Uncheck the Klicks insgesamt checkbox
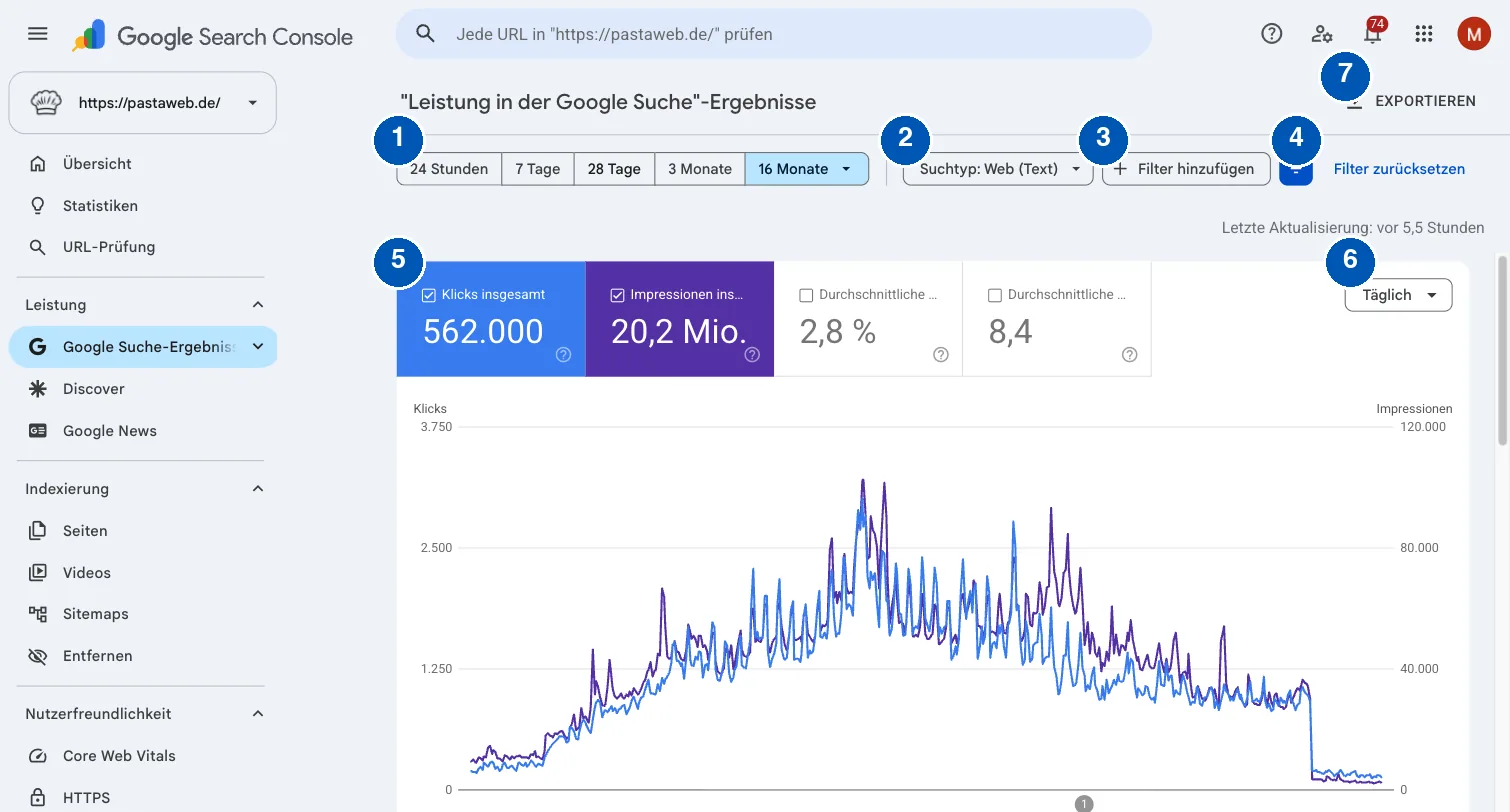1510x812 pixels. point(429,295)
